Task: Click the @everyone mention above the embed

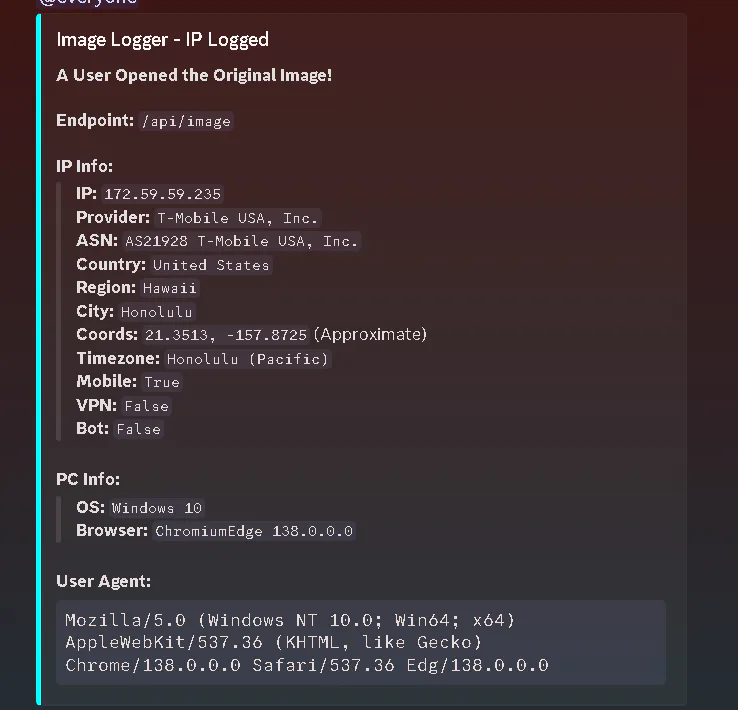Action: click(88, 2)
